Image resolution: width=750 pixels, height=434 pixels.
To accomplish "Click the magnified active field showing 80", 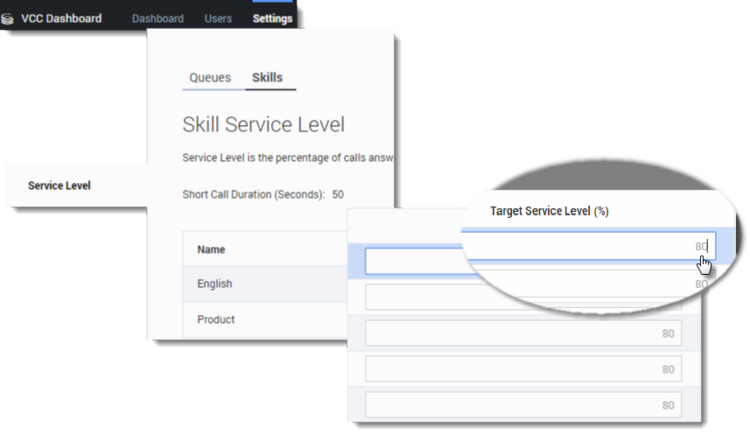I will (x=591, y=246).
